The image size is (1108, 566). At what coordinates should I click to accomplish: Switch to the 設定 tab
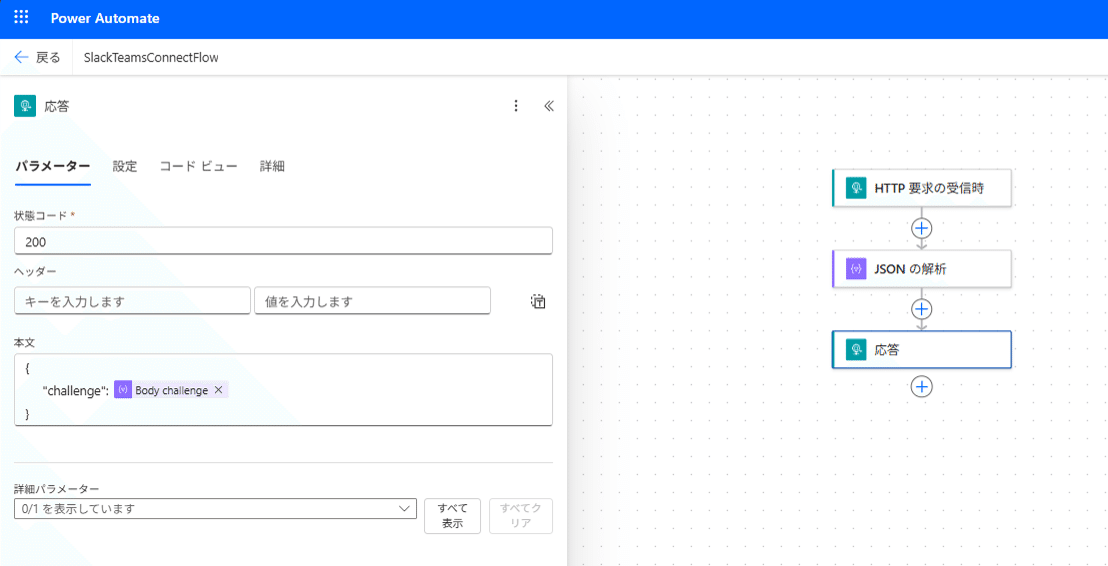click(125, 167)
